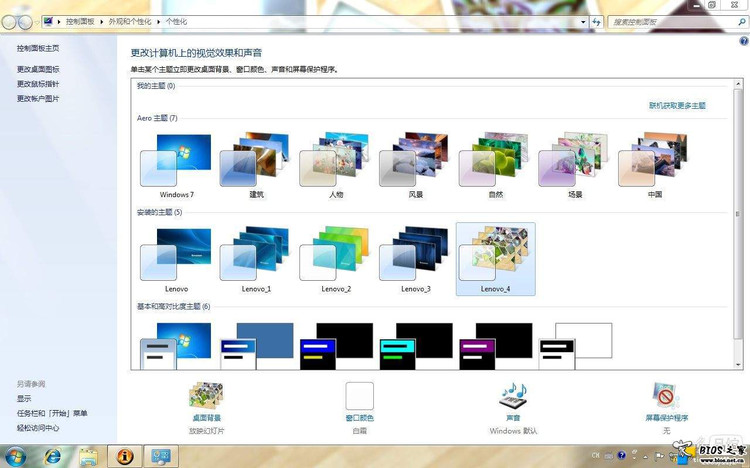The height and width of the screenshot is (468, 750).
Task: Select high contrast theme with blue title bar
Action: point(336,345)
